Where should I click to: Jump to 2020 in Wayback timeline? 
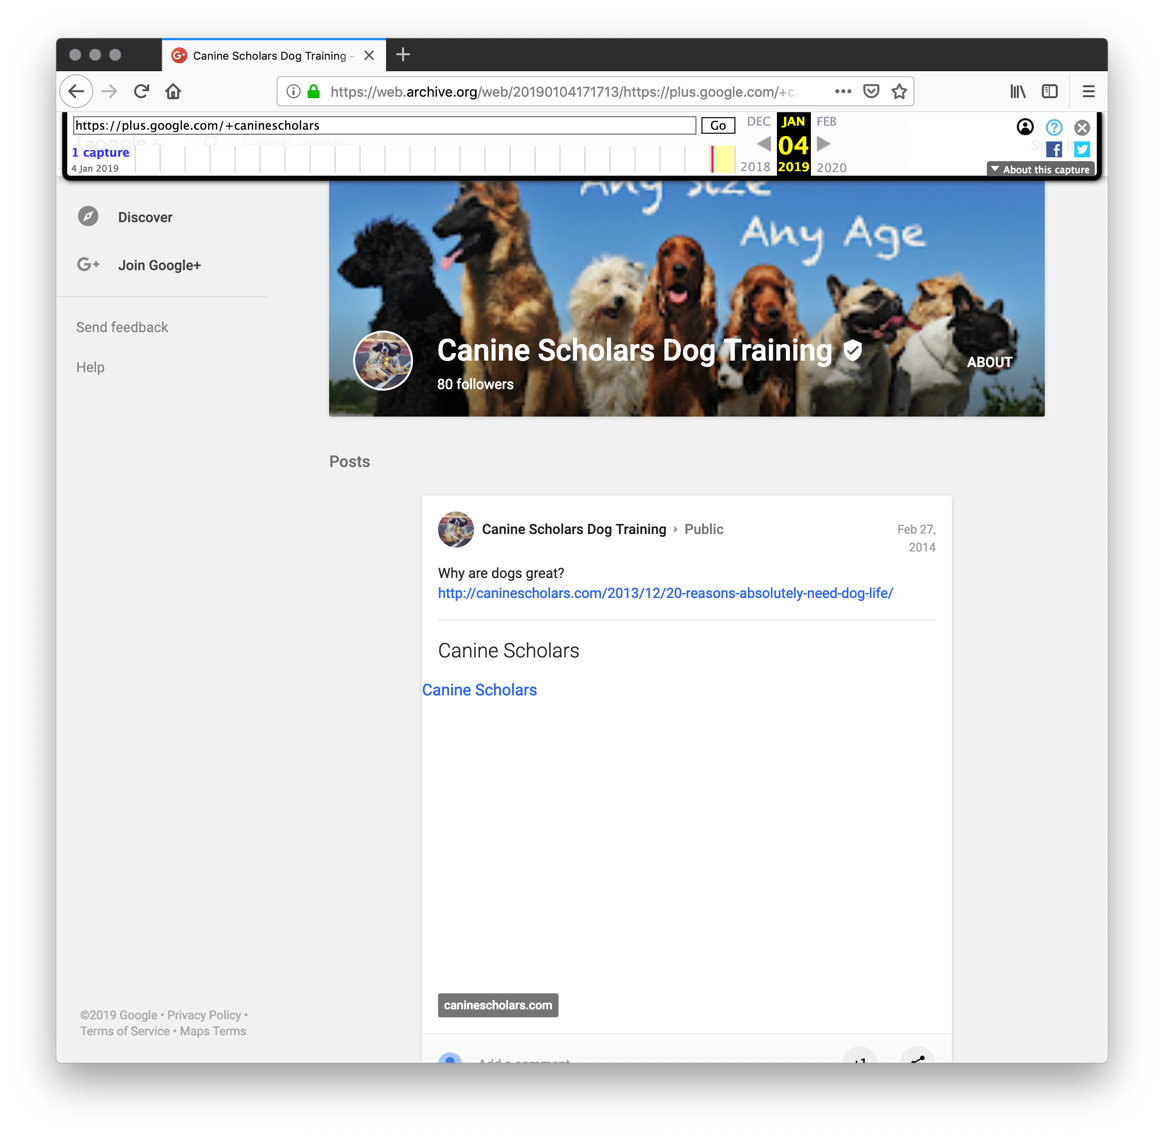coord(831,168)
